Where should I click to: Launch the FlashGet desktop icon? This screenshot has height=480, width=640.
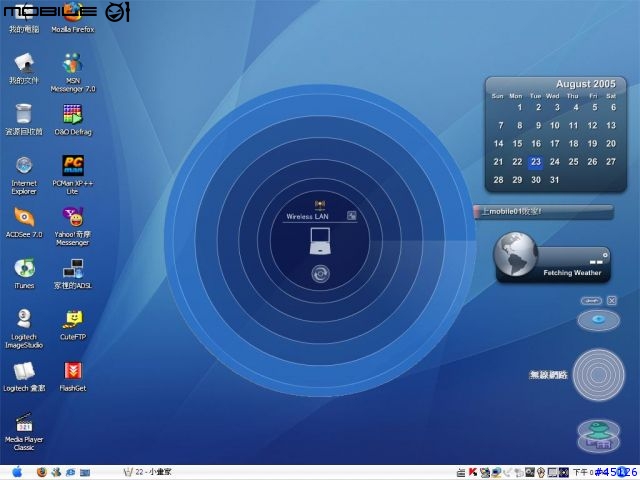coord(73,376)
